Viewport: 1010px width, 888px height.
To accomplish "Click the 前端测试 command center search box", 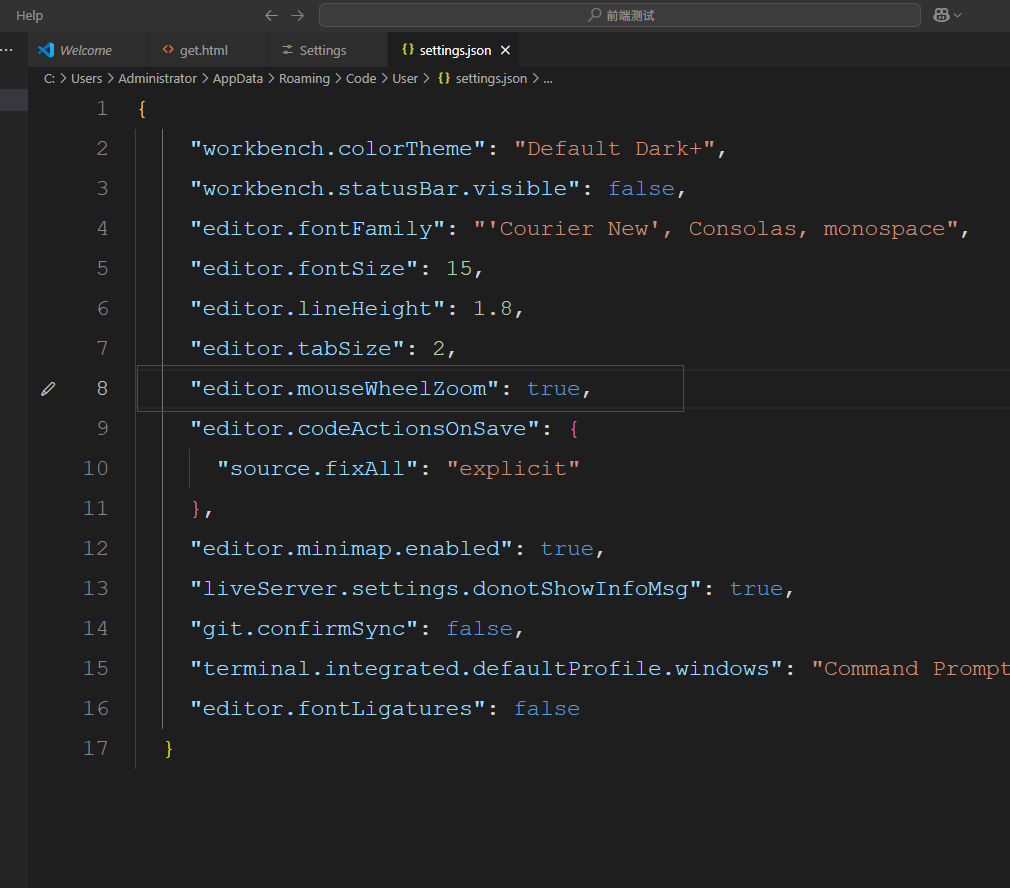I will [x=620, y=15].
